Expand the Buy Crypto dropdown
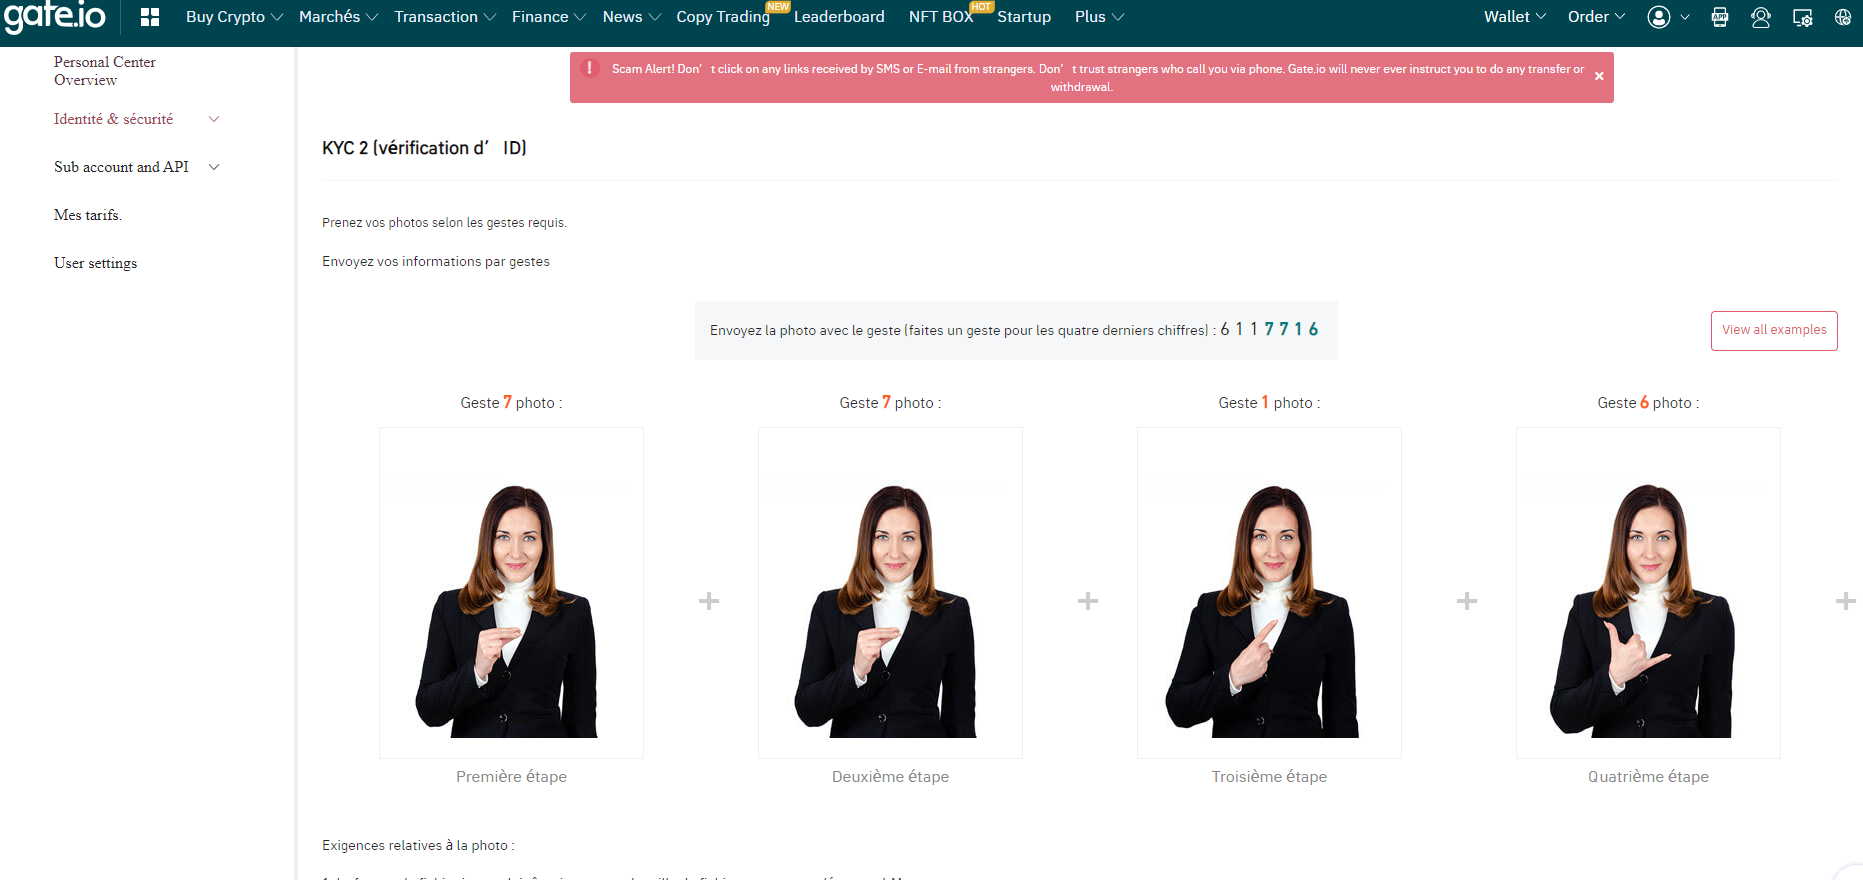The width and height of the screenshot is (1863, 880). [x=234, y=17]
